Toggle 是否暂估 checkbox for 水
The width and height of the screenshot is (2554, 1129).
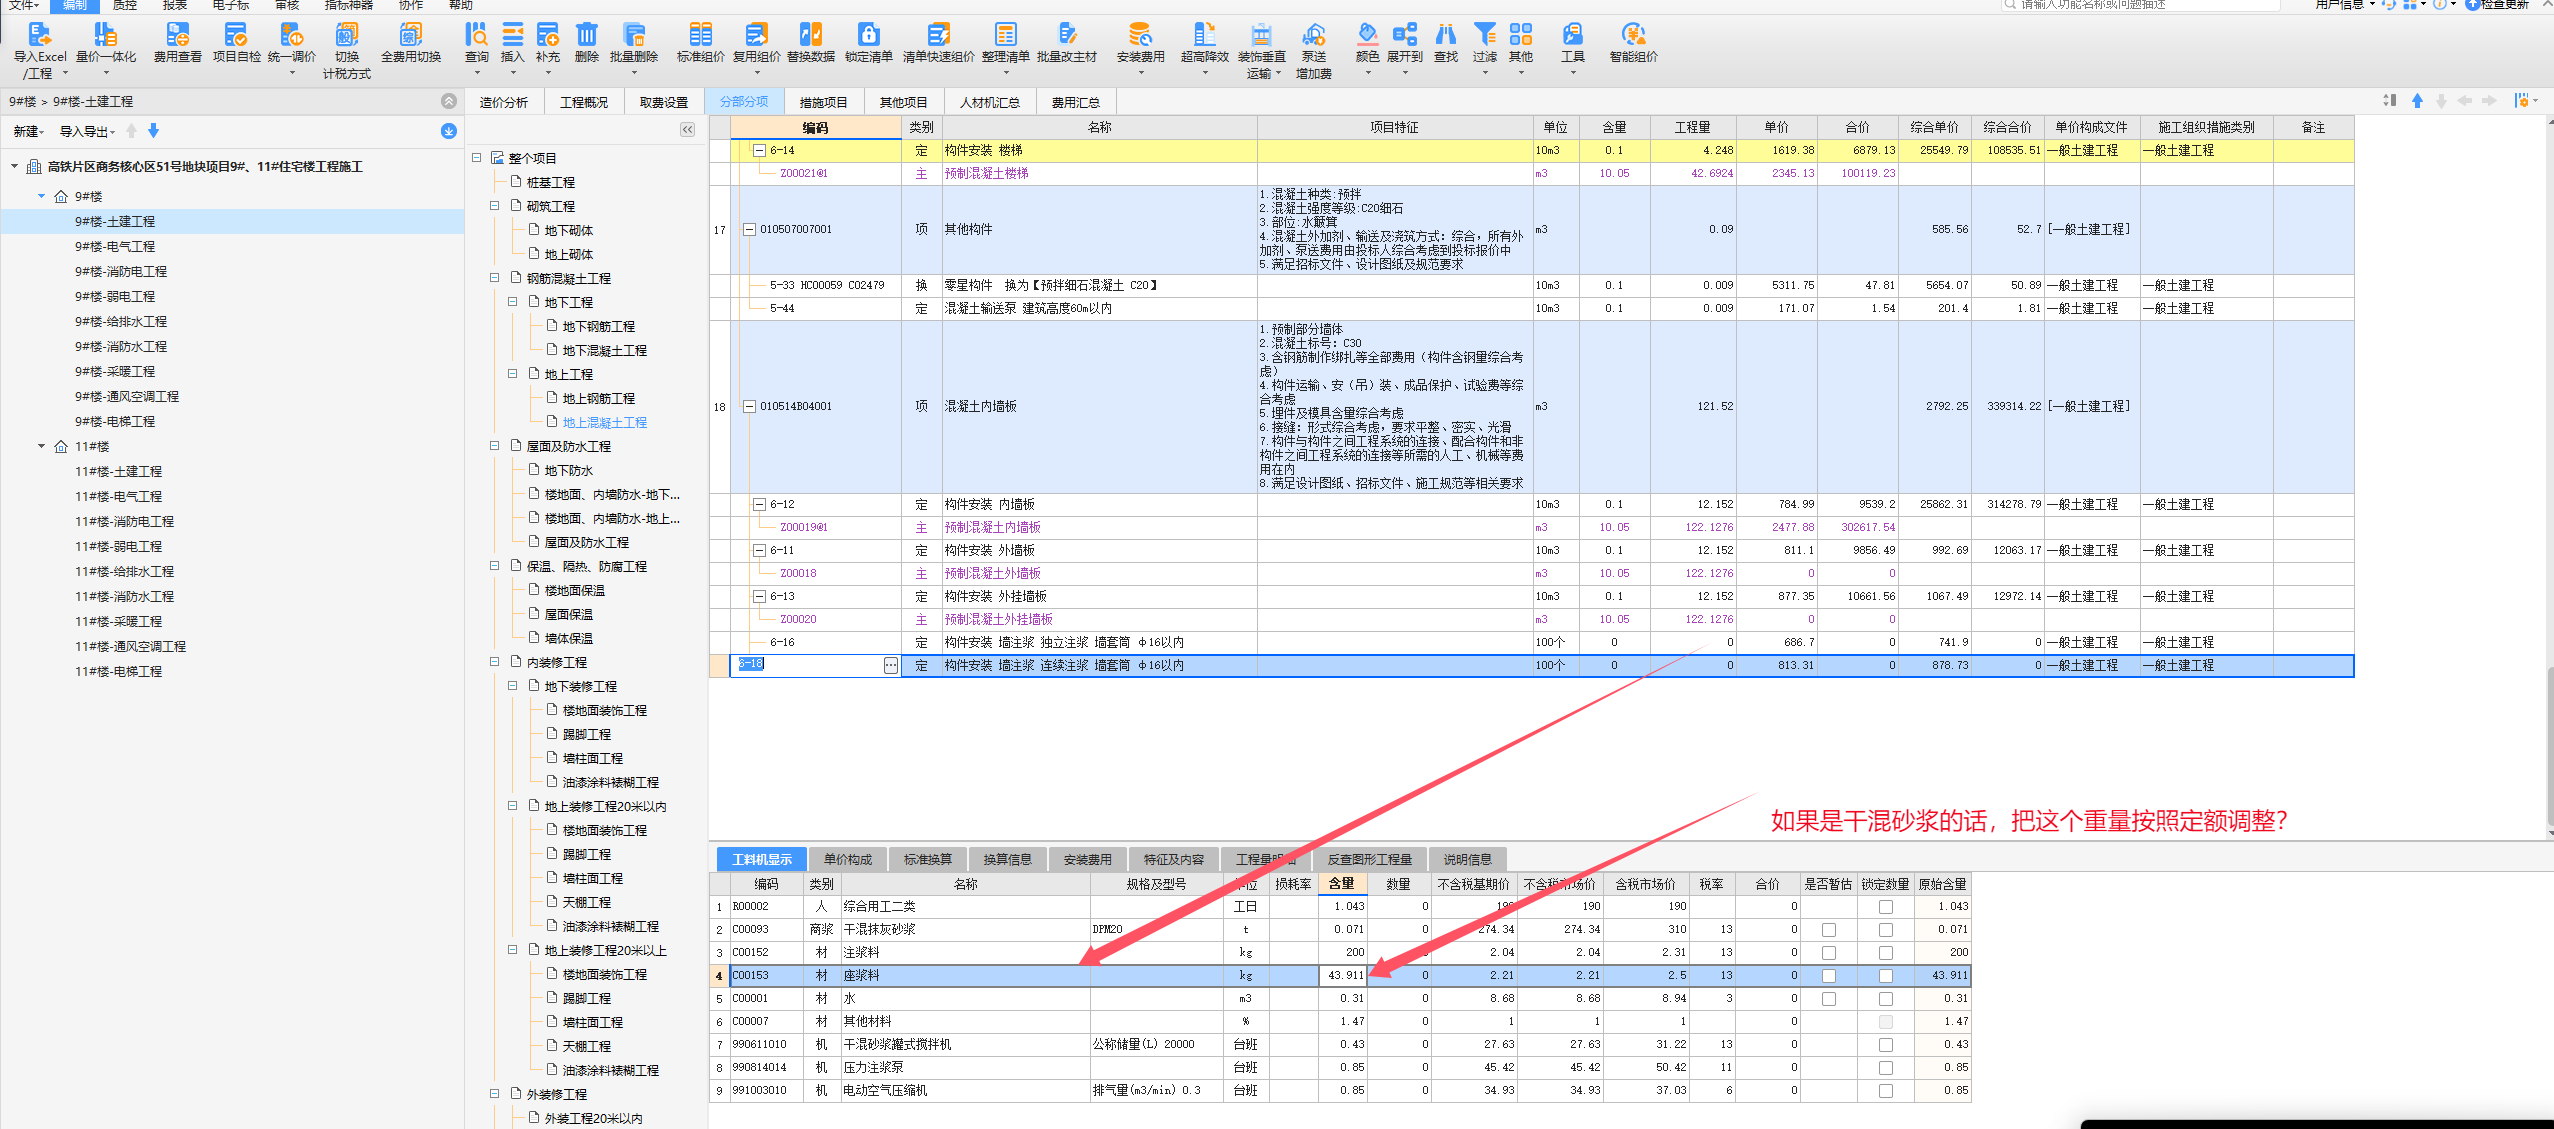[x=1829, y=999]
